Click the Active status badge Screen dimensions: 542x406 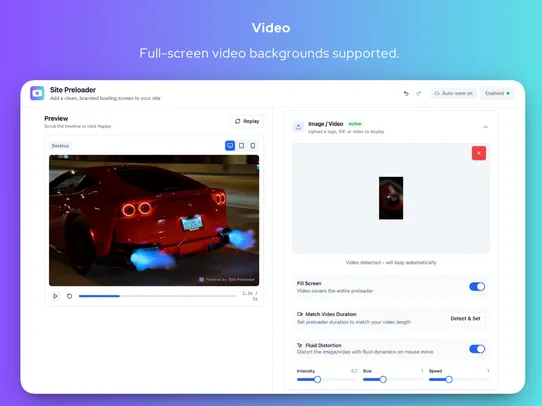(x=355, y=124)
